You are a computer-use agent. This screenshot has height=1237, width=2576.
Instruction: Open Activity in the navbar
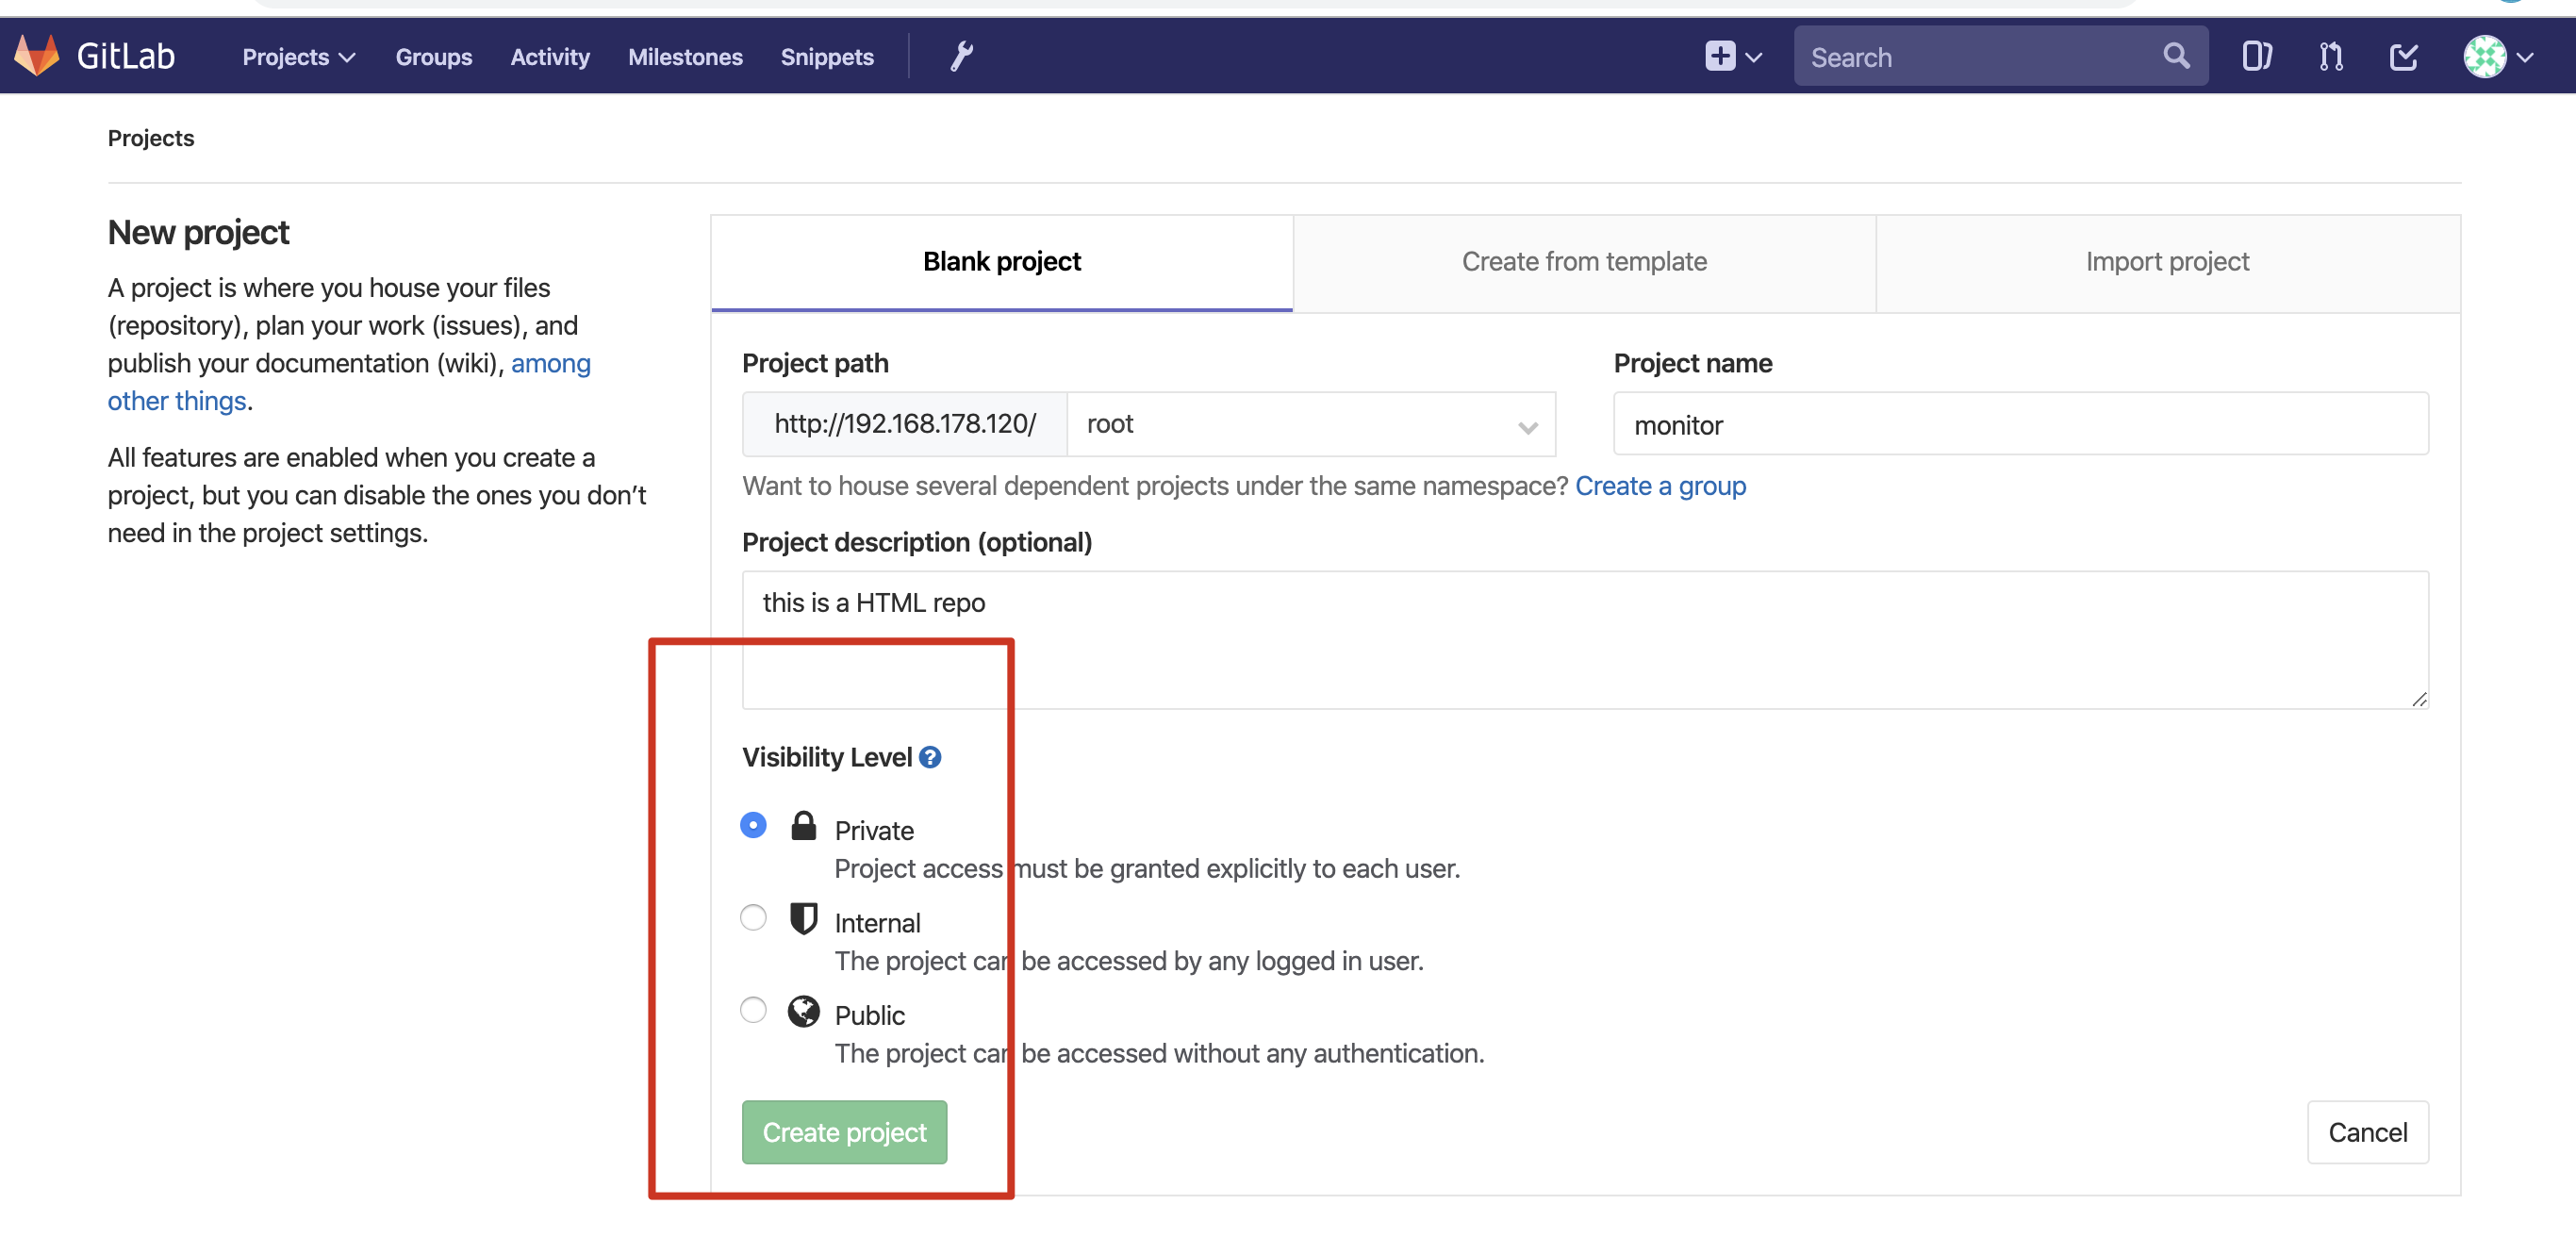pos(550,57)
